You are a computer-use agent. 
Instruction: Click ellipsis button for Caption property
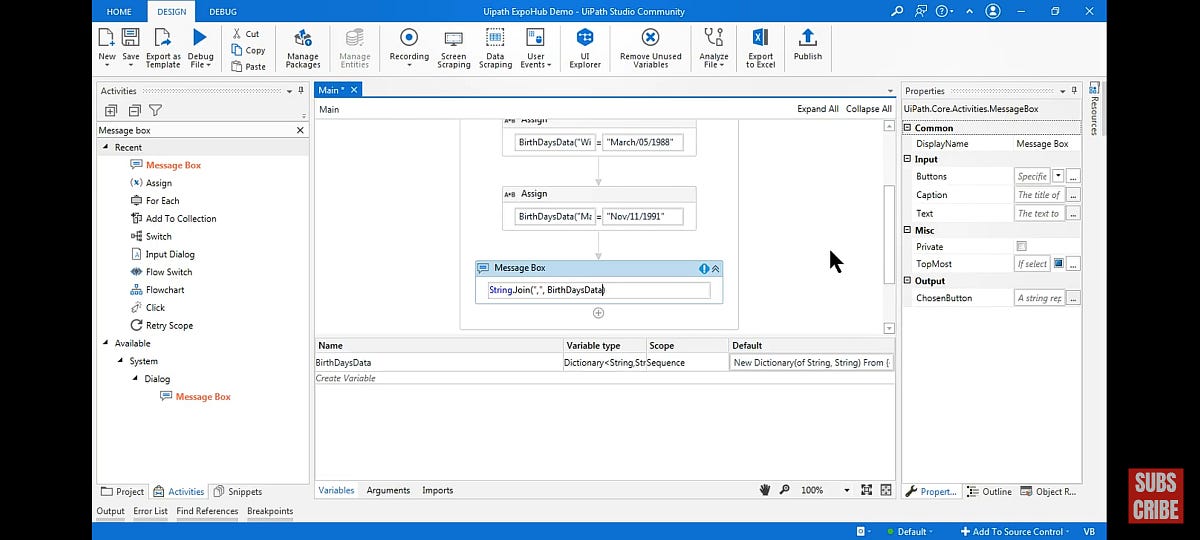[x=1073, y=195]
